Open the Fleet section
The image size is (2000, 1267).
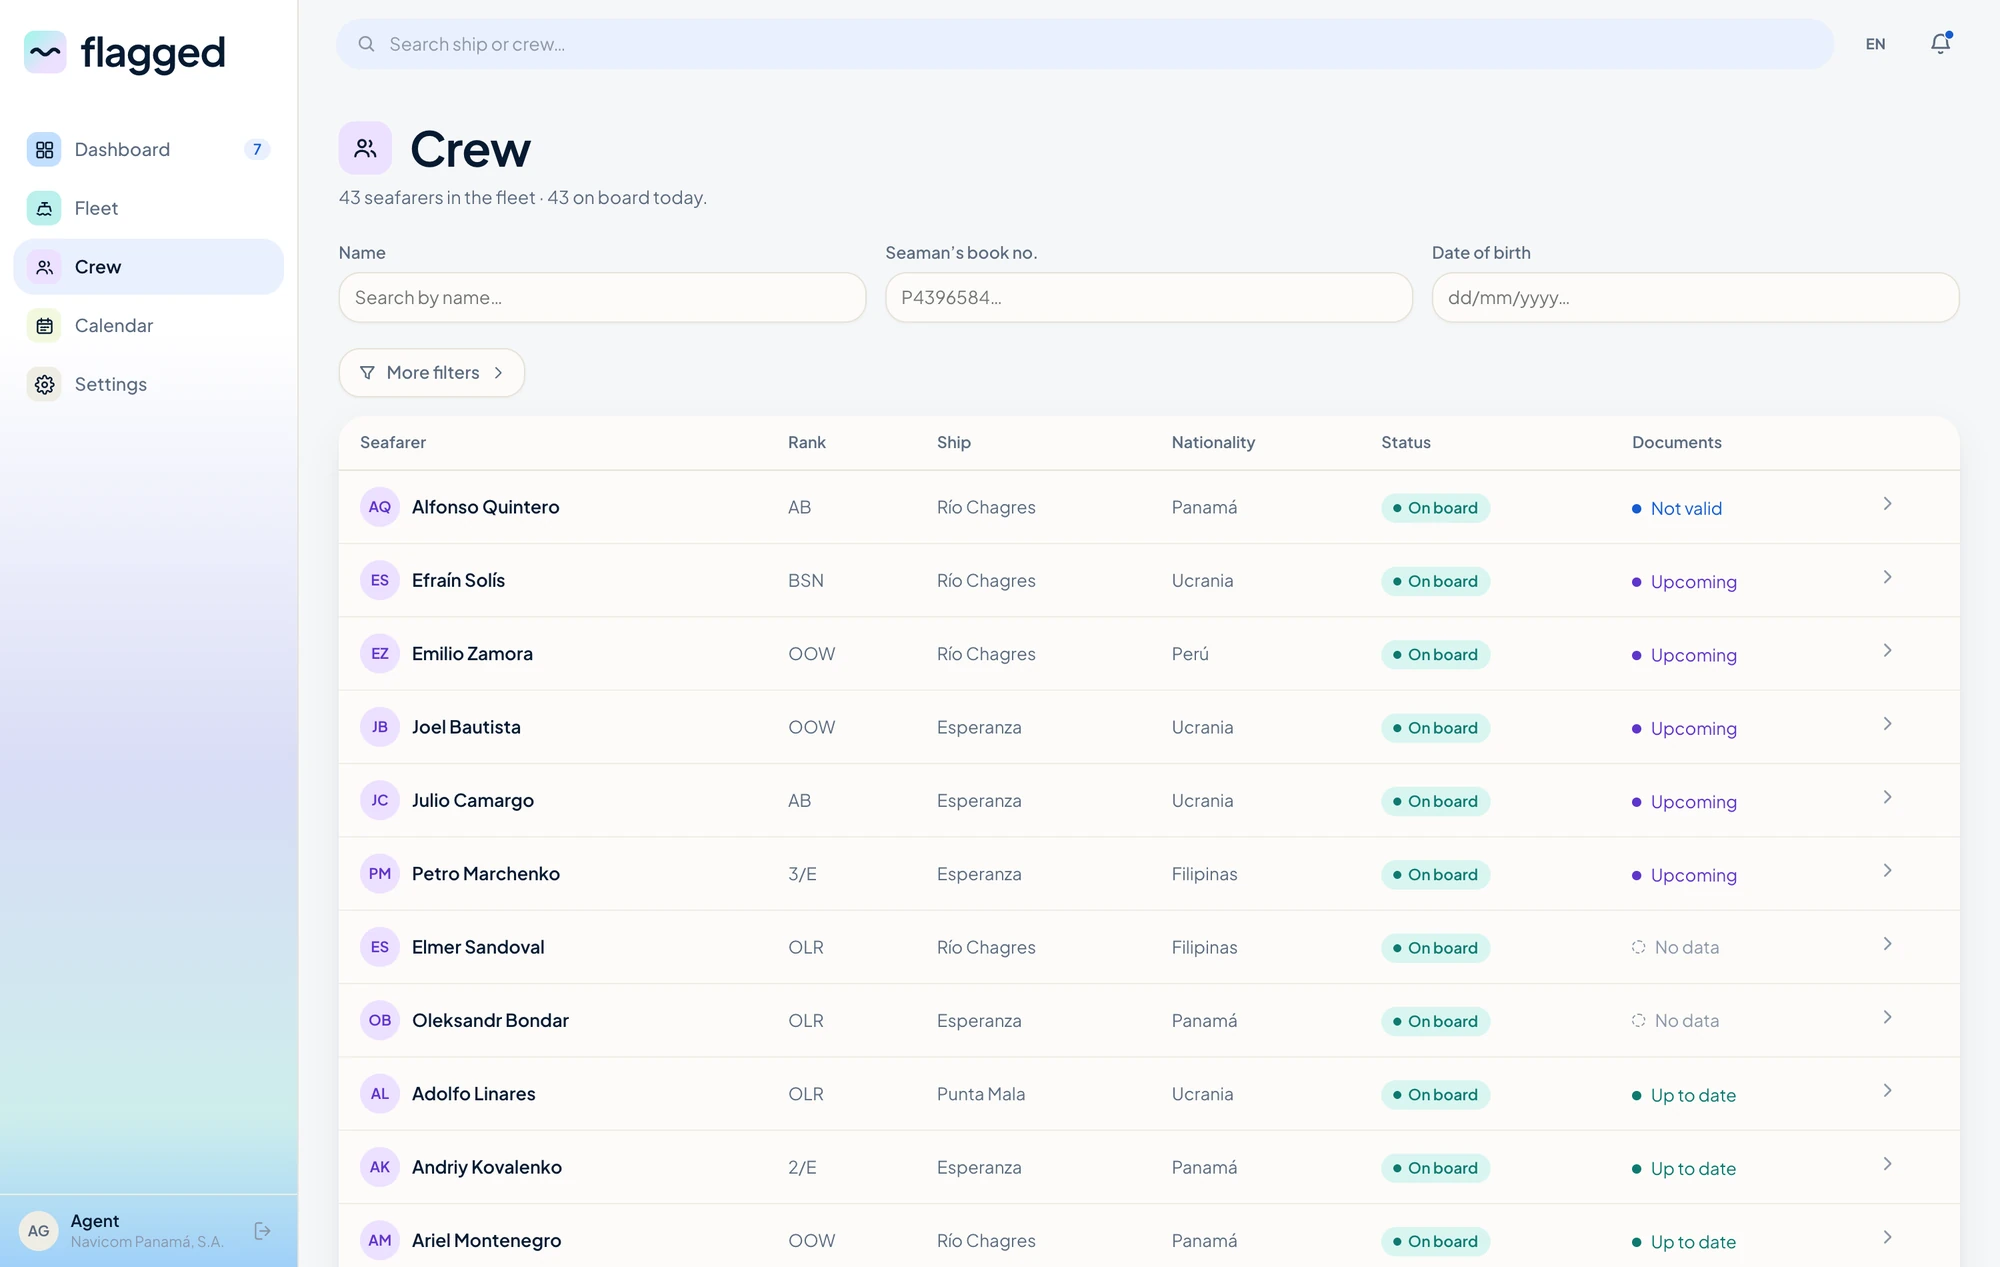tap(149, 208)
